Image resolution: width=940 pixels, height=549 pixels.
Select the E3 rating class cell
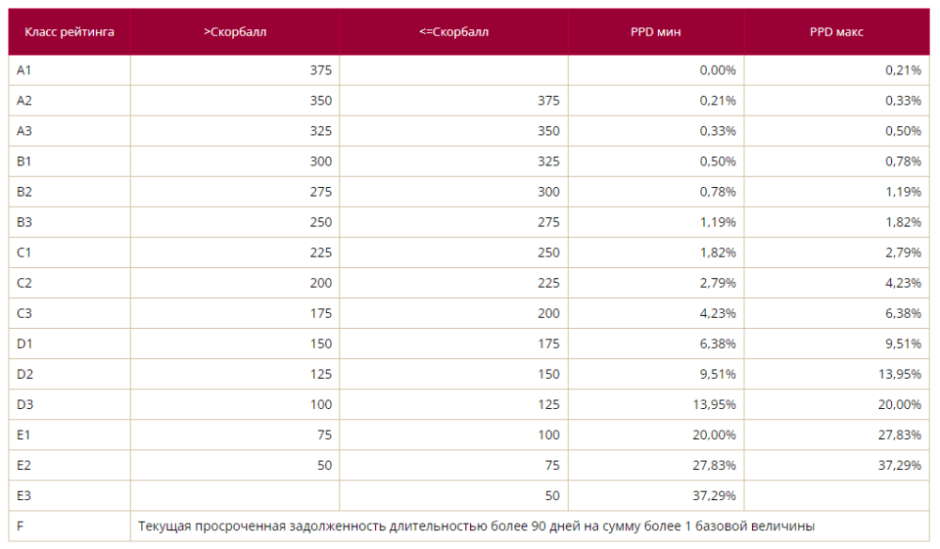pos(25,495)
